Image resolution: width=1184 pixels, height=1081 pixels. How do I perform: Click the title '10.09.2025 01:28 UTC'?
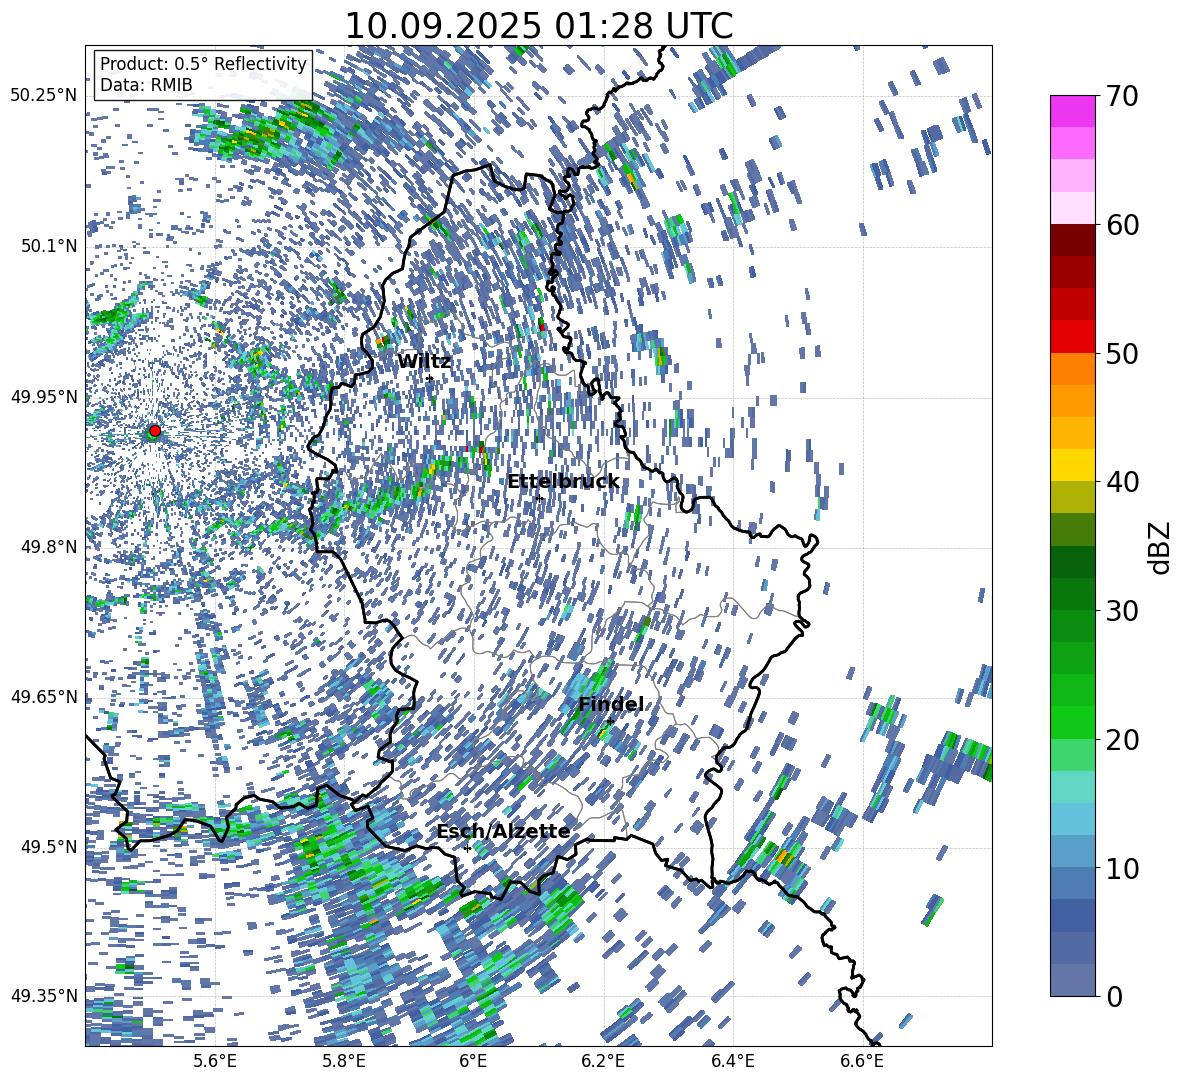(x=539, y=26)
